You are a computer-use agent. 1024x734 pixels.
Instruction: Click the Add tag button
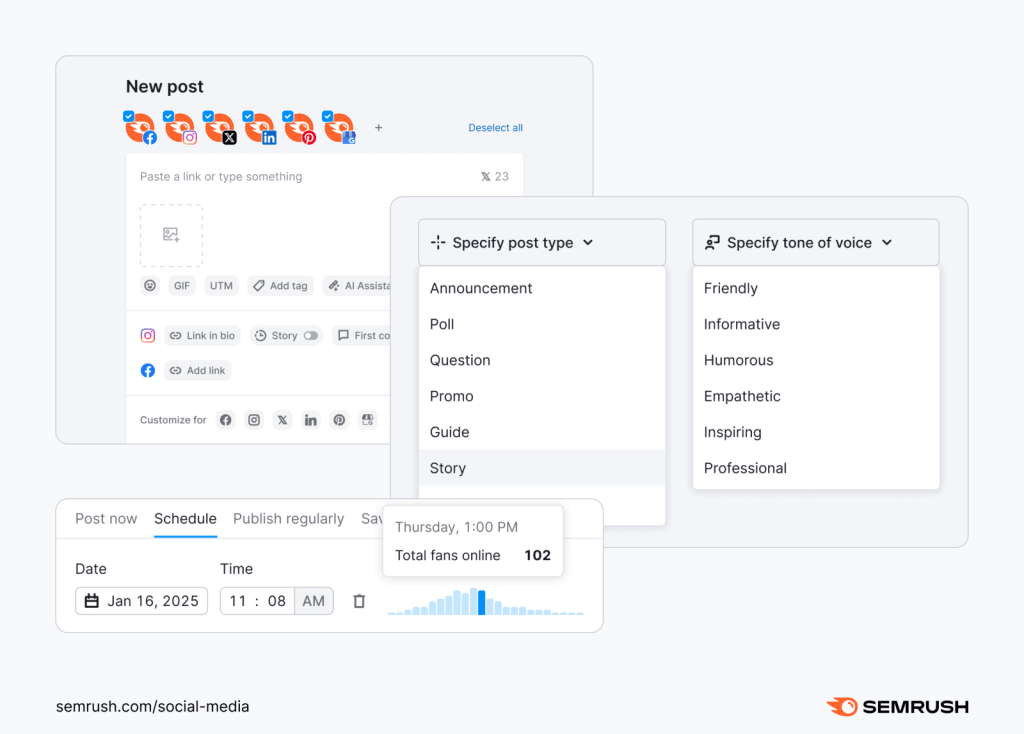click(280, 285)
